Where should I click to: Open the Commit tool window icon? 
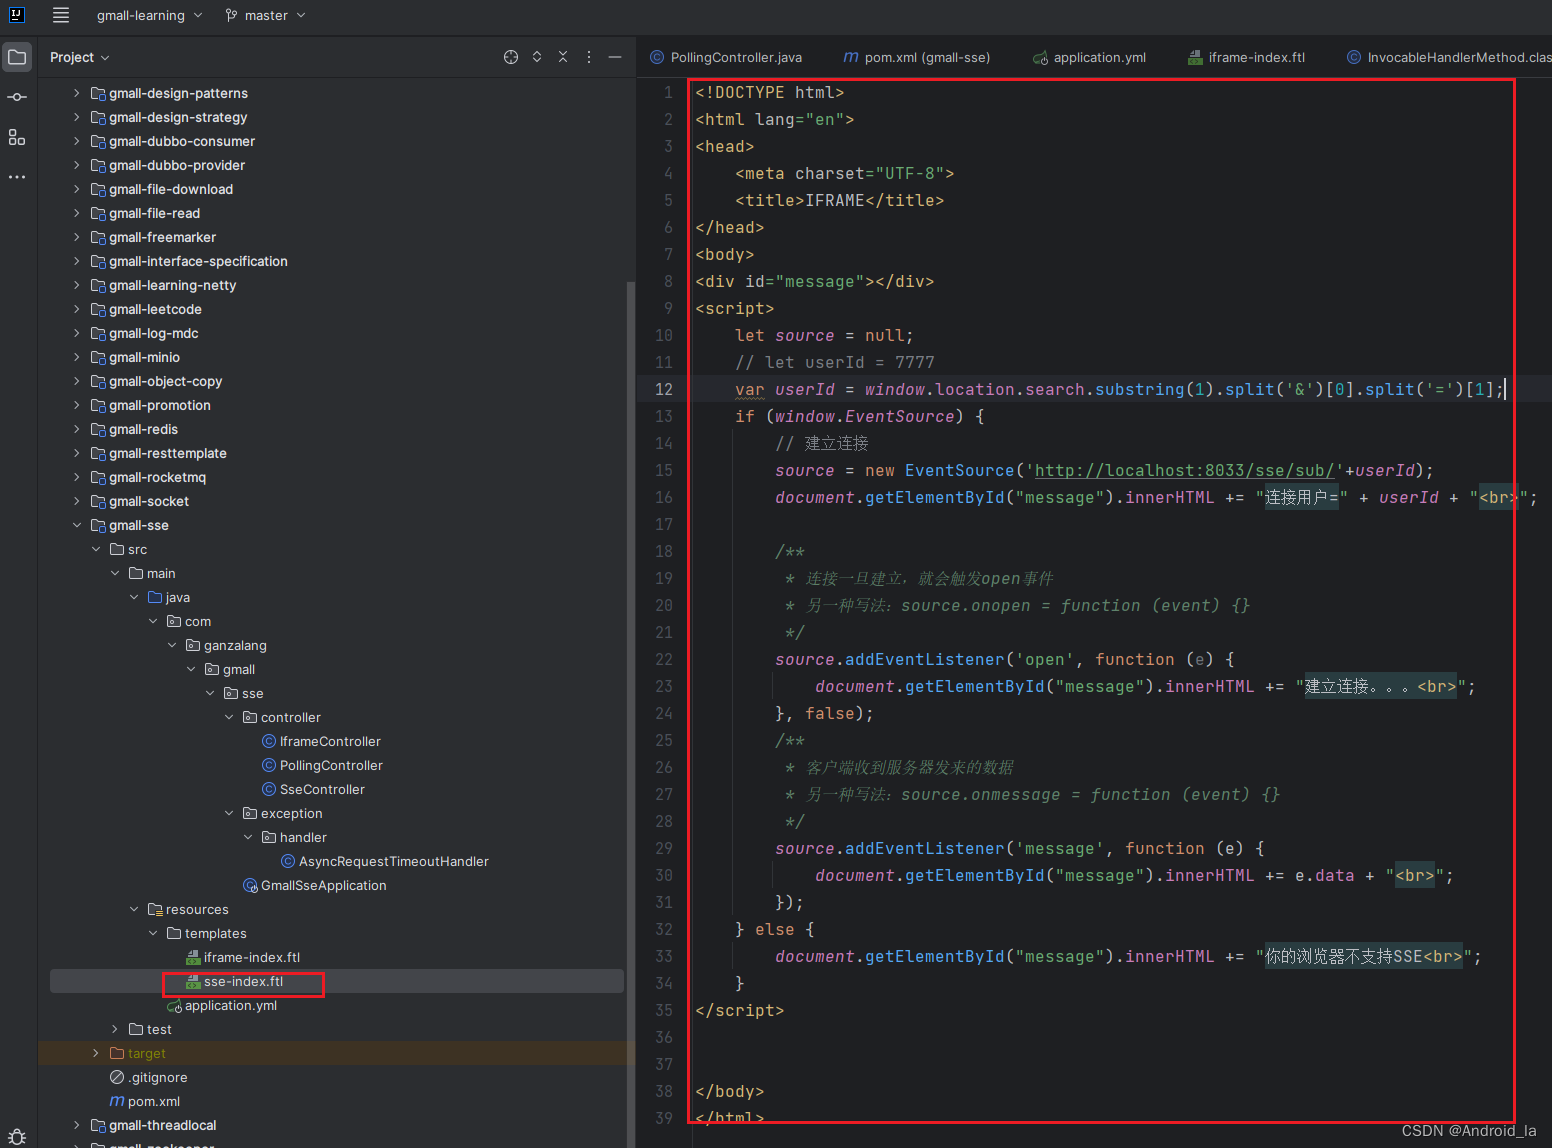[x=17, y=97]
